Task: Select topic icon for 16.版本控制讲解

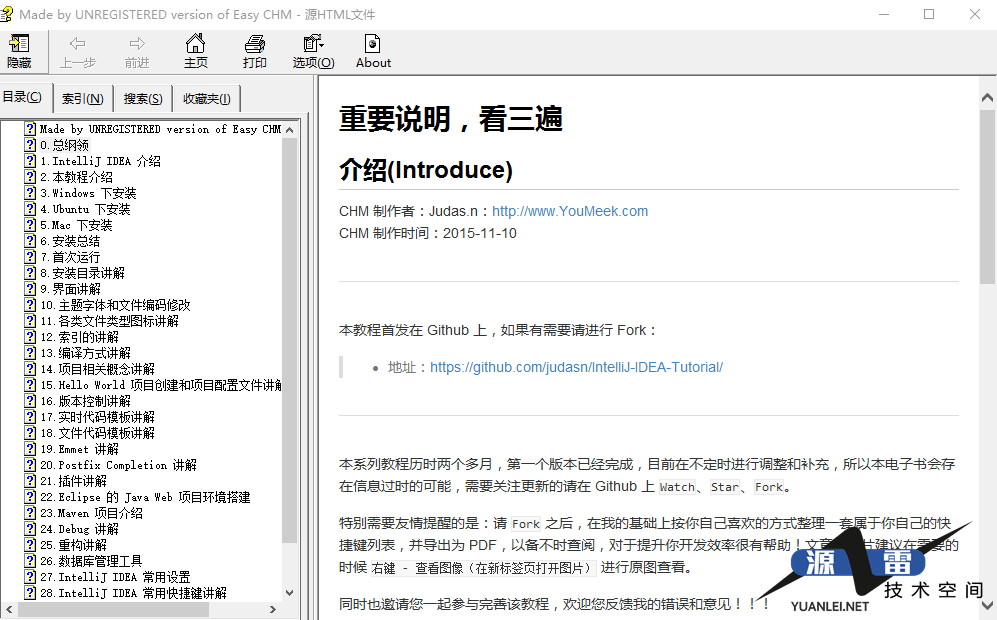Action: tap(30, 401)
